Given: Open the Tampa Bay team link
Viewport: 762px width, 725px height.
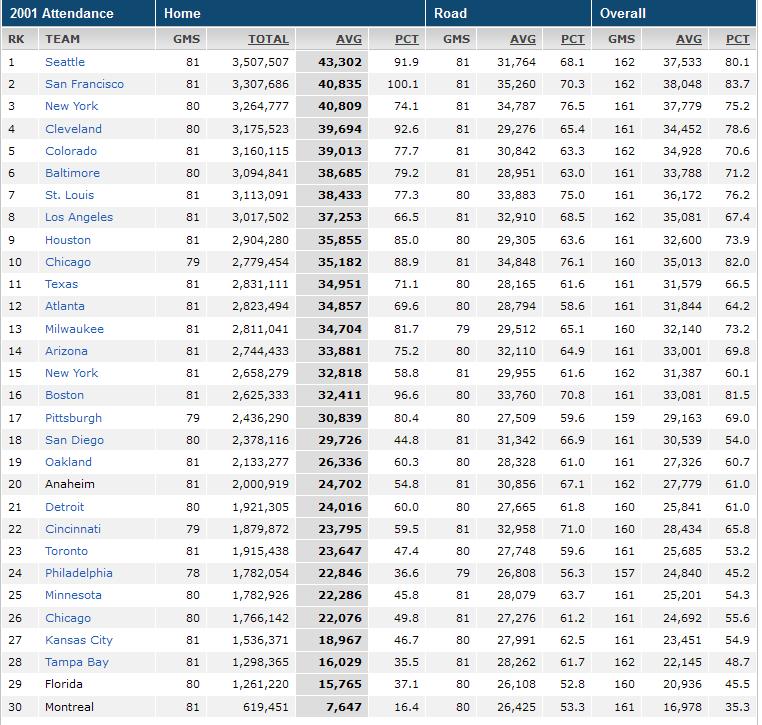Looking at the screenshot, I should pos(77,662).
